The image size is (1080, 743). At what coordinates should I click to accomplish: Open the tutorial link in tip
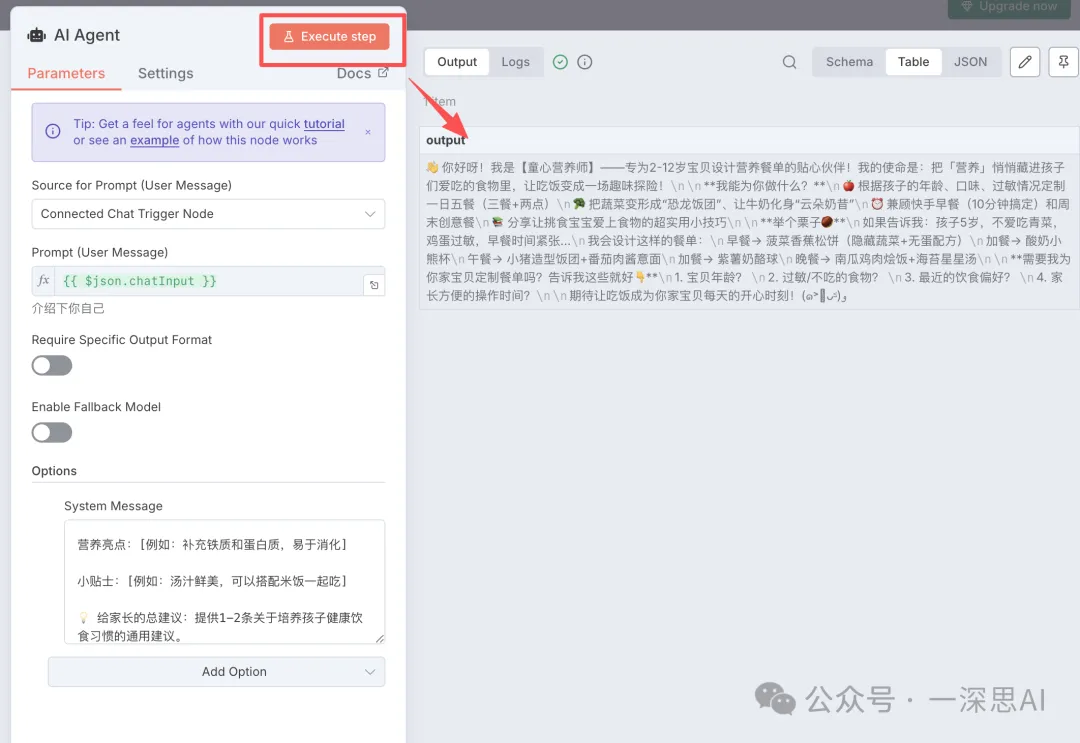[324, 124]
